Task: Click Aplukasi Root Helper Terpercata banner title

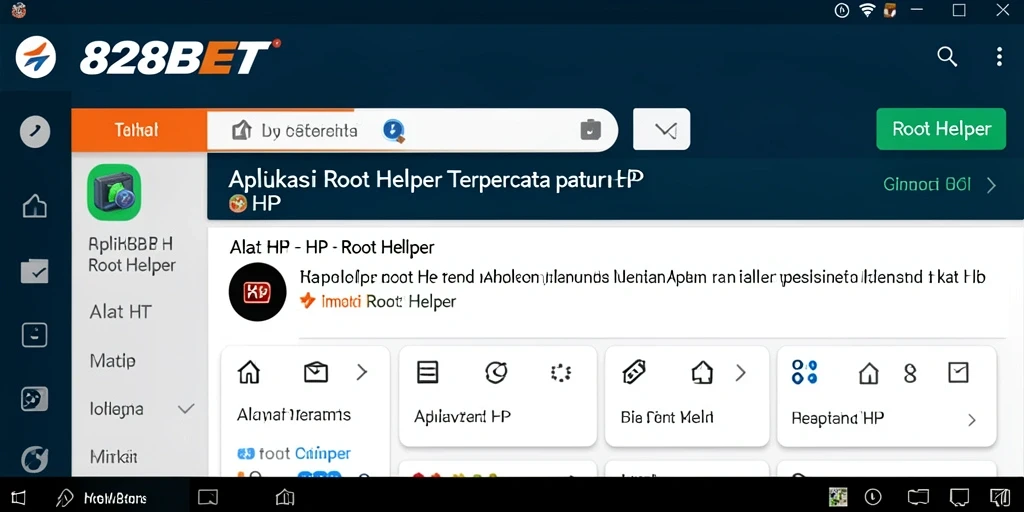Action: [x=436, y=180]
